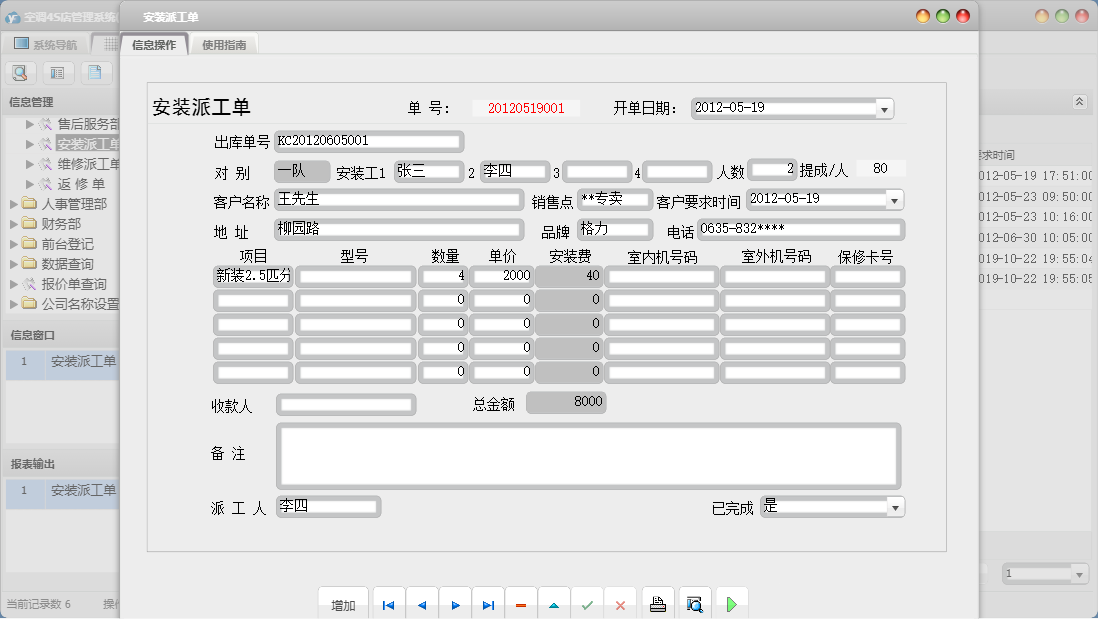
Task: Click the blue up-triangle edit icon
Action: (x=553, y=603)
